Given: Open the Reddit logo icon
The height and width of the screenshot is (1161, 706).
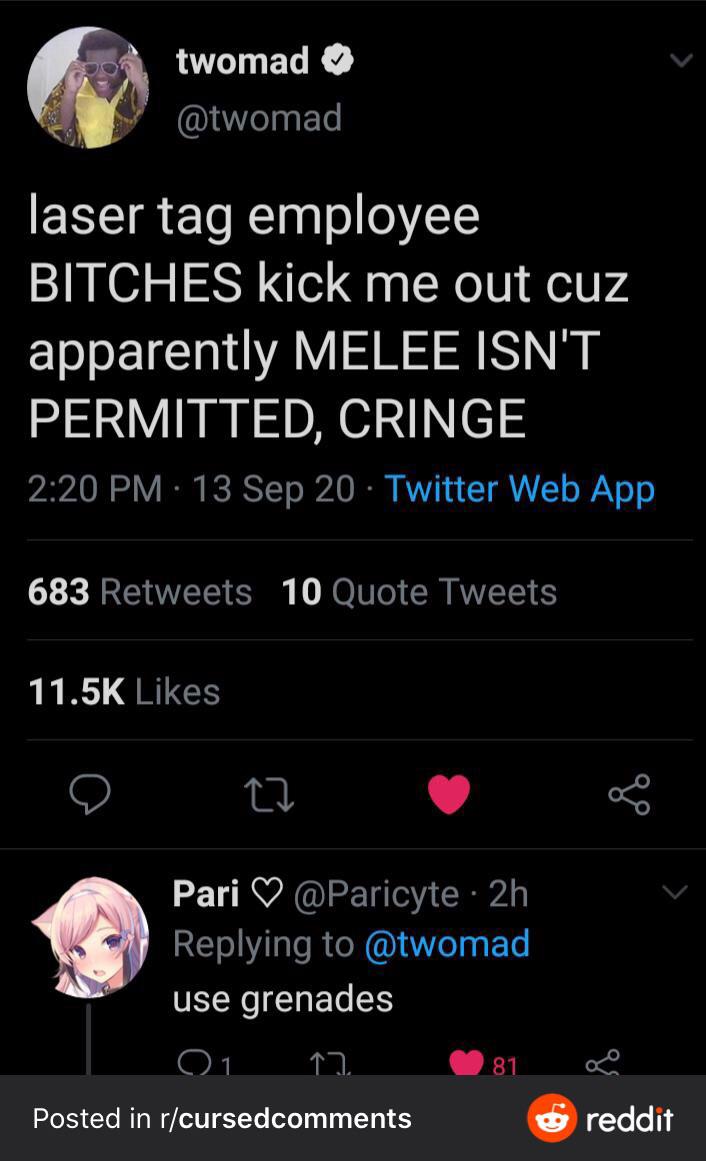Looking at the screenshot, I should click(x=552, y=1118).
